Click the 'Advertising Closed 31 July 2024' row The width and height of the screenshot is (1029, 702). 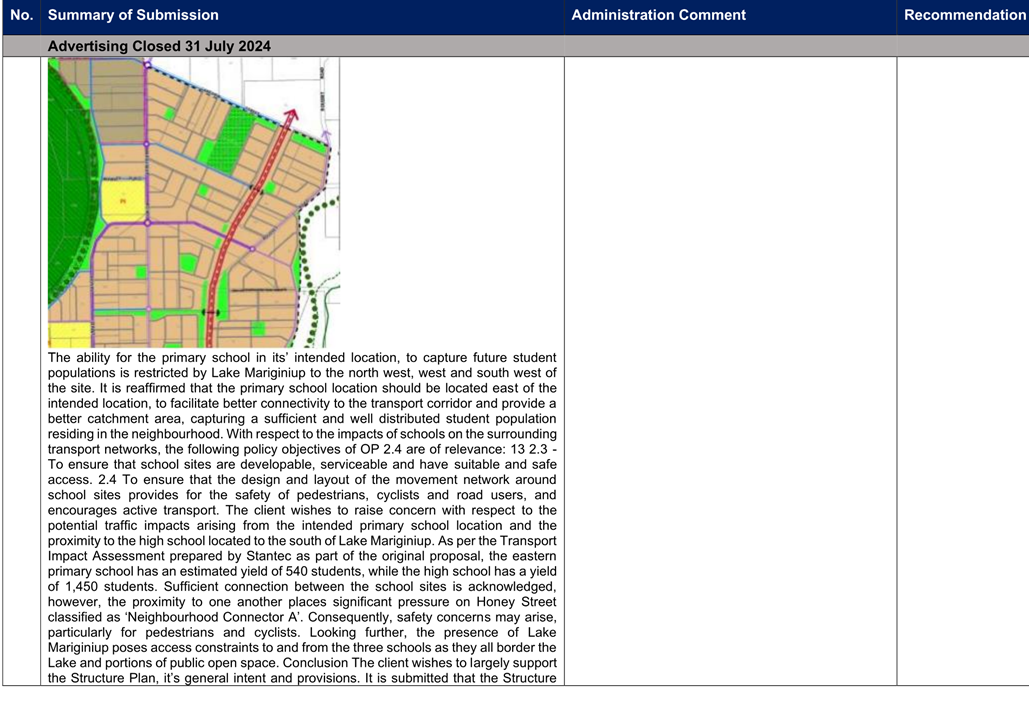(x=515, y=46)
